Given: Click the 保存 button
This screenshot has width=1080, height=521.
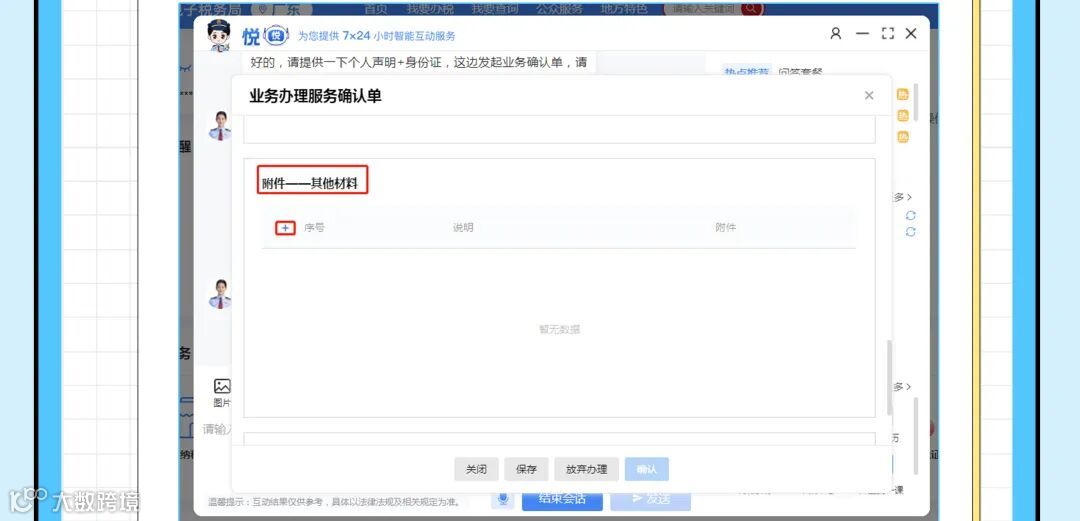Looking at the screenshot, I should tap(526, 469).
